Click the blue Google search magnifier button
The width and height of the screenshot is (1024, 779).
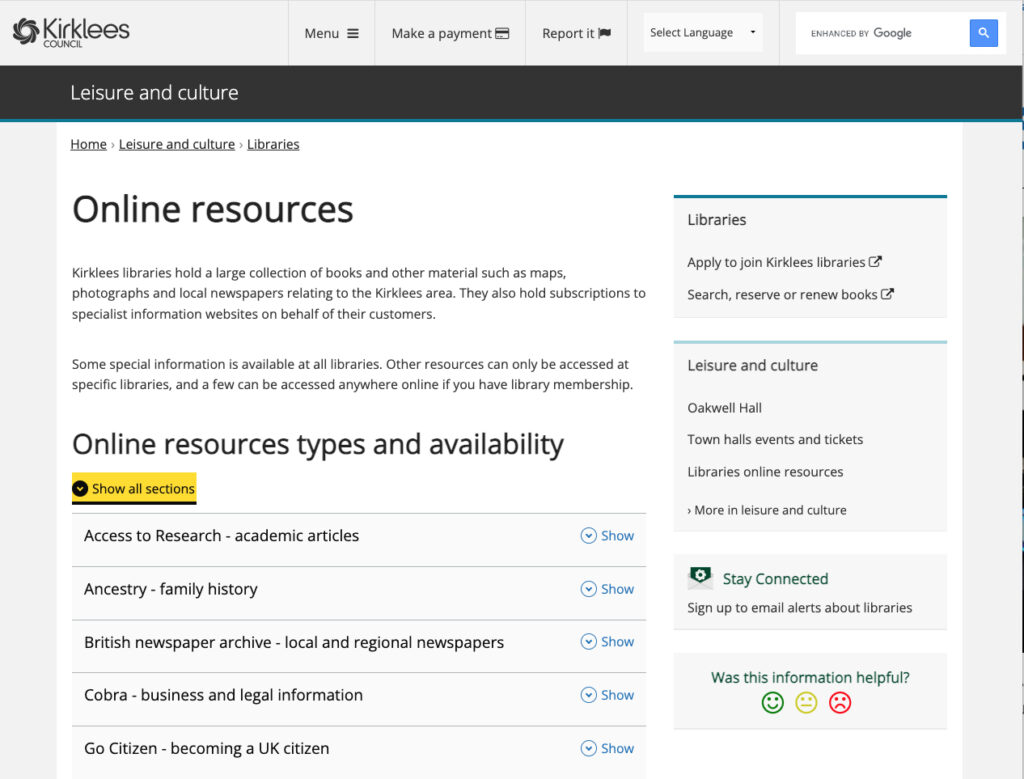click(x=983, y=33)
